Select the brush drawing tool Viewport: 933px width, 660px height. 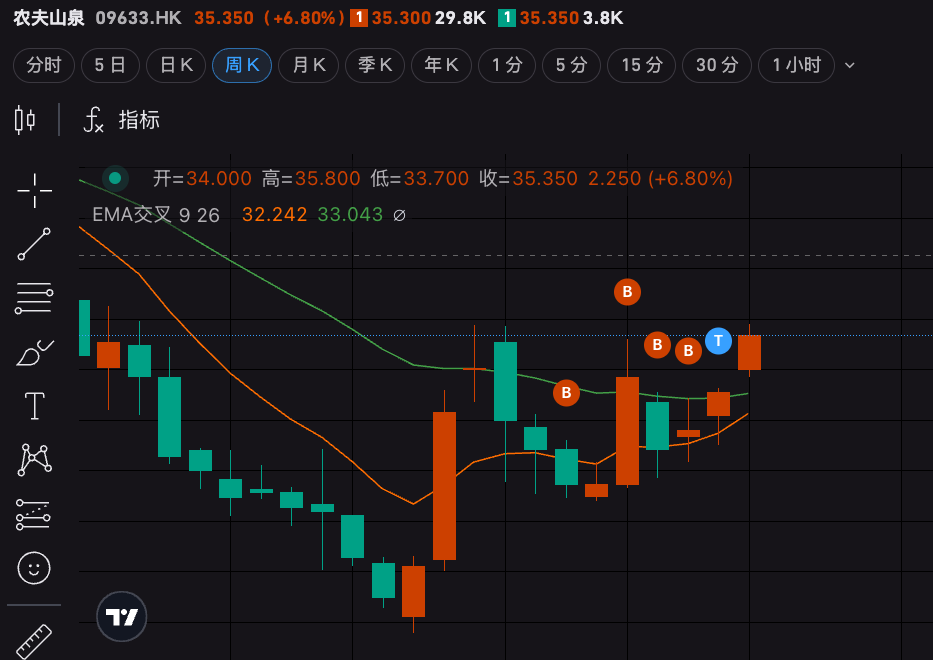(x=34, y=353)
